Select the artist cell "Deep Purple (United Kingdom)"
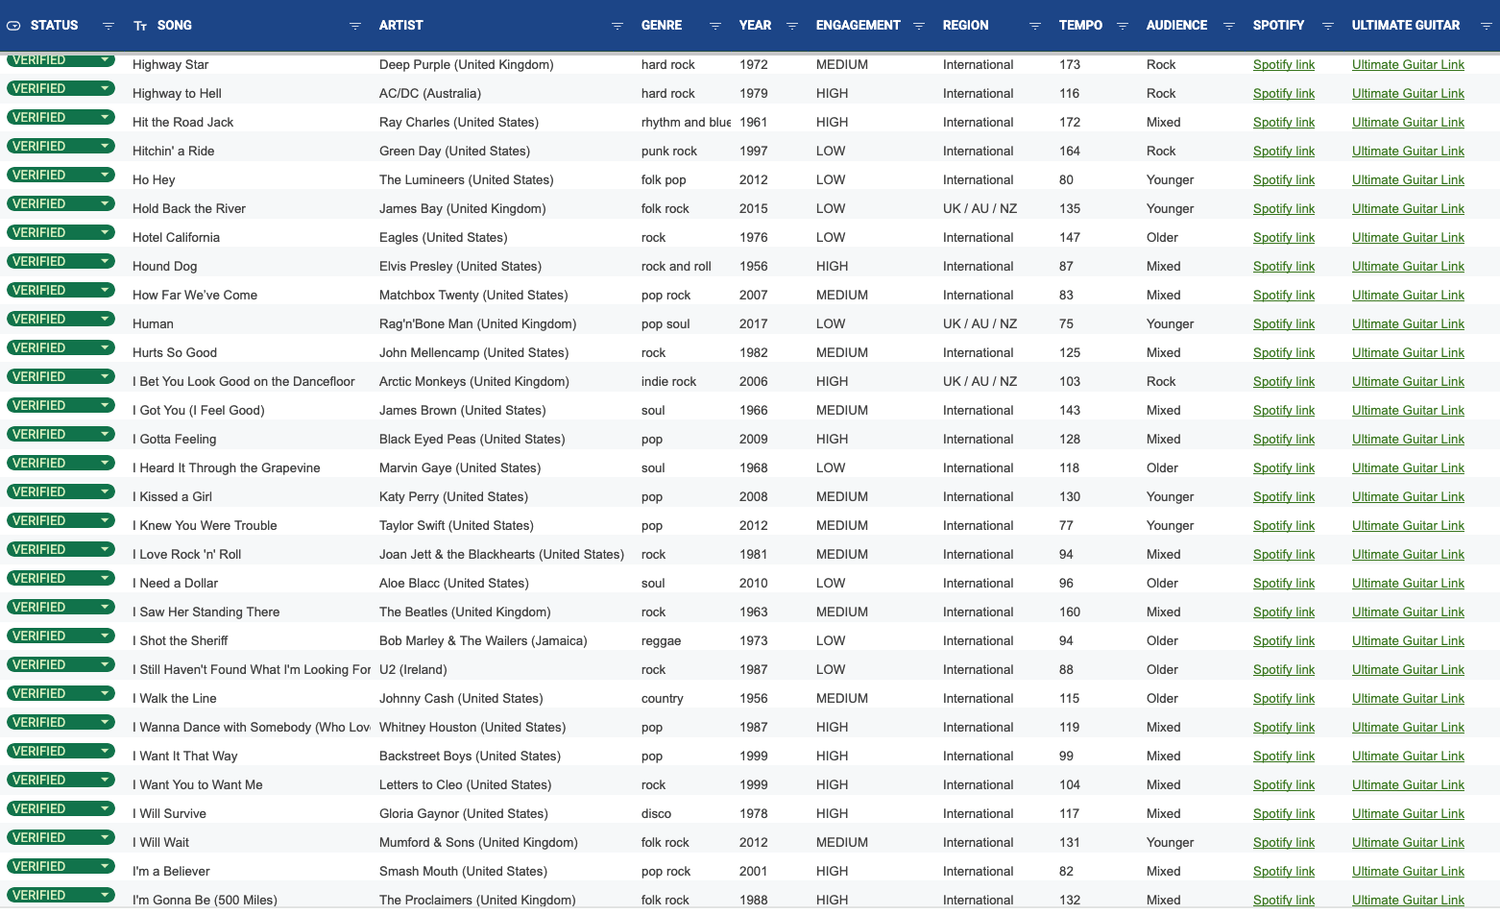 466,65
